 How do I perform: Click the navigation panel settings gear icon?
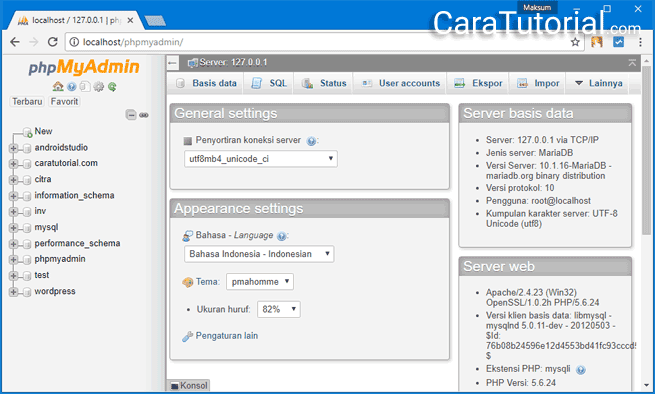[99, 86]
